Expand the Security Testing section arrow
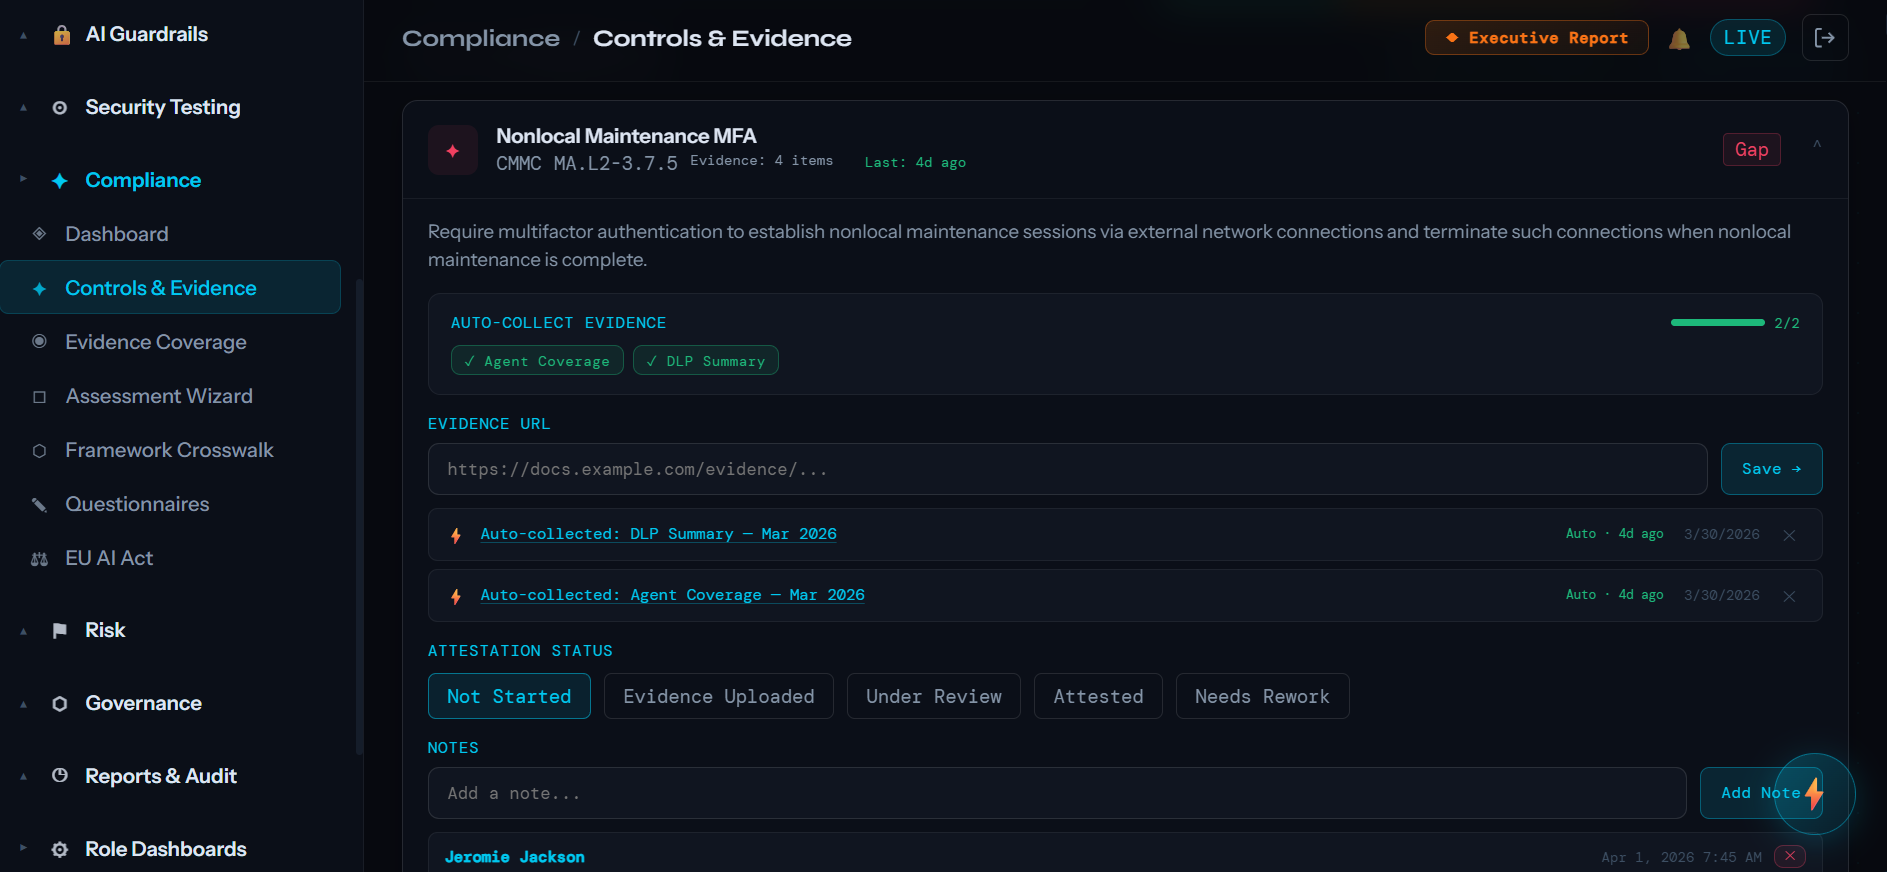Screen dimensions: 1887x872 pos(24,108)
